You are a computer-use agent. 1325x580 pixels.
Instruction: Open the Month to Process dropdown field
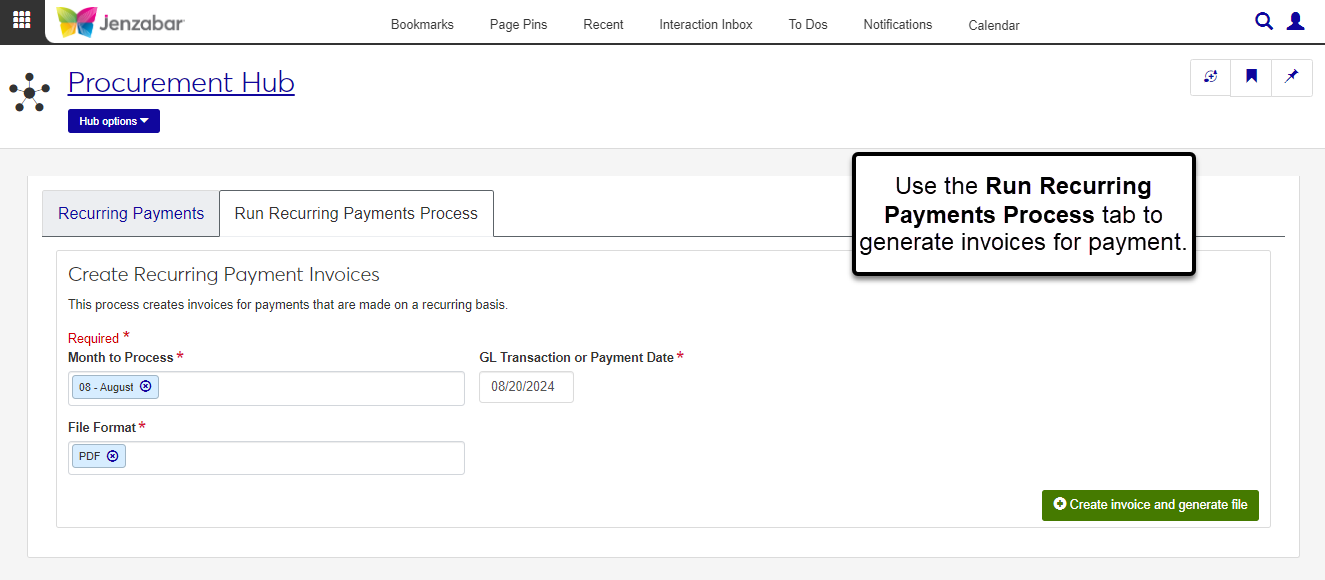pyautogui.click(x=310, y=388)
